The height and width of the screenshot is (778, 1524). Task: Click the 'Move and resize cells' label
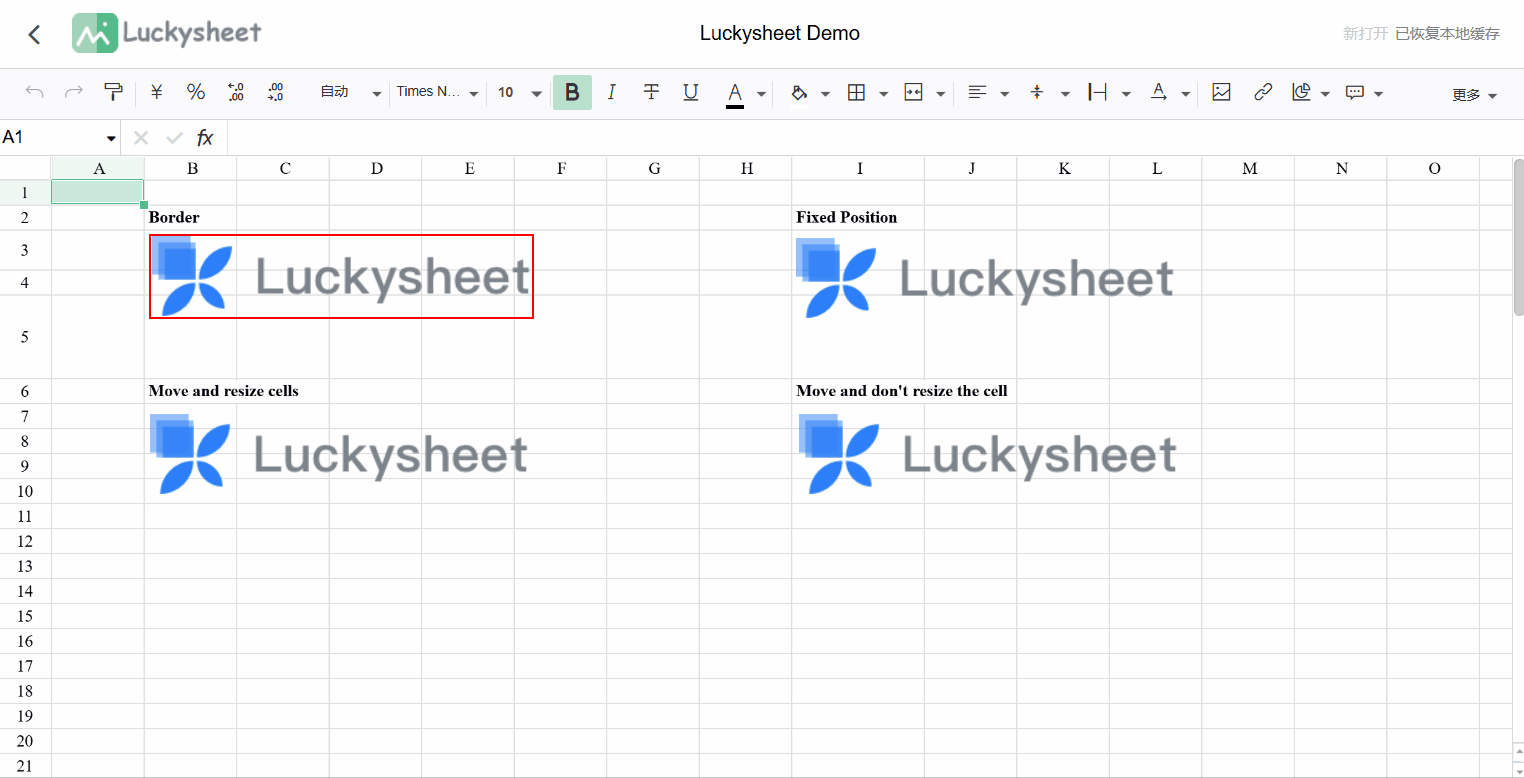click(x=224, y=391)
